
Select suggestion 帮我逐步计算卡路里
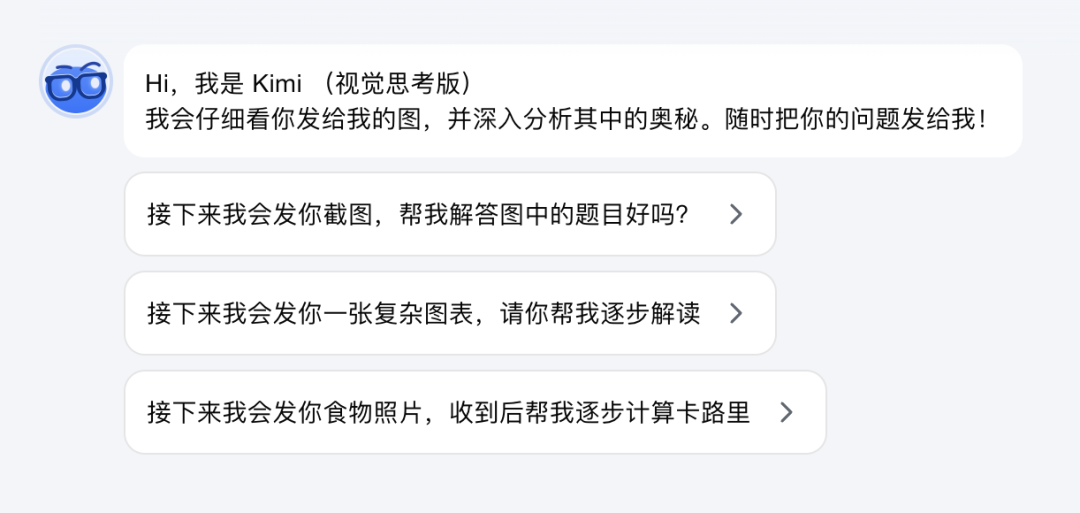coord(475,412)
